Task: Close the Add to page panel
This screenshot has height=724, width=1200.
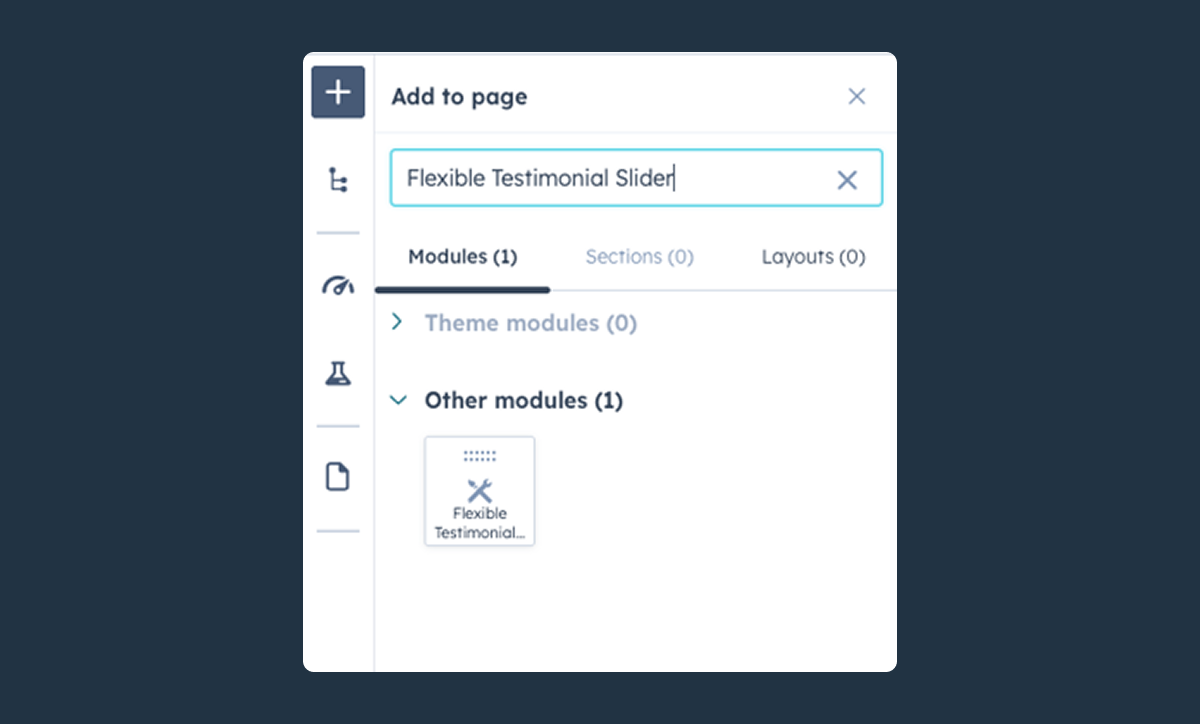Action: (x=857, y=96)
